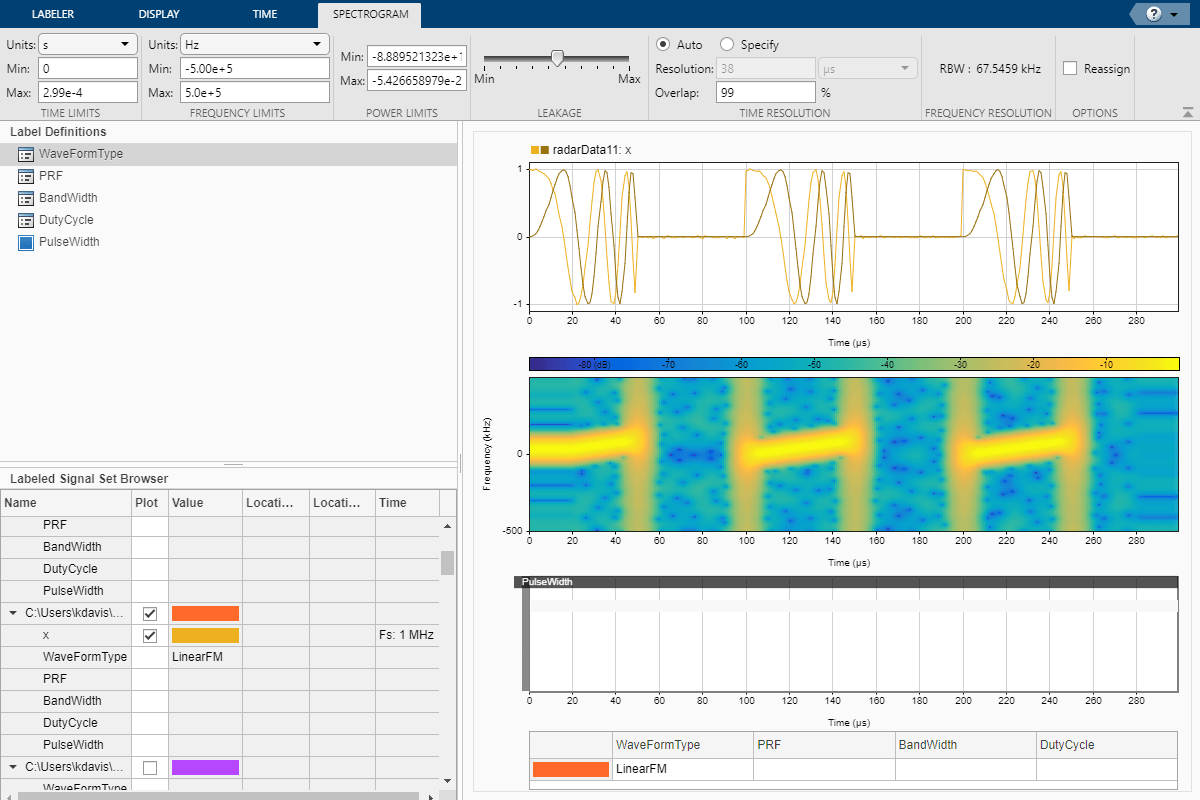The height and width of the screenshot is (800, 1200).
Task: Click the DutyCycle label definition icon
Action: click(x=26, y=220)
